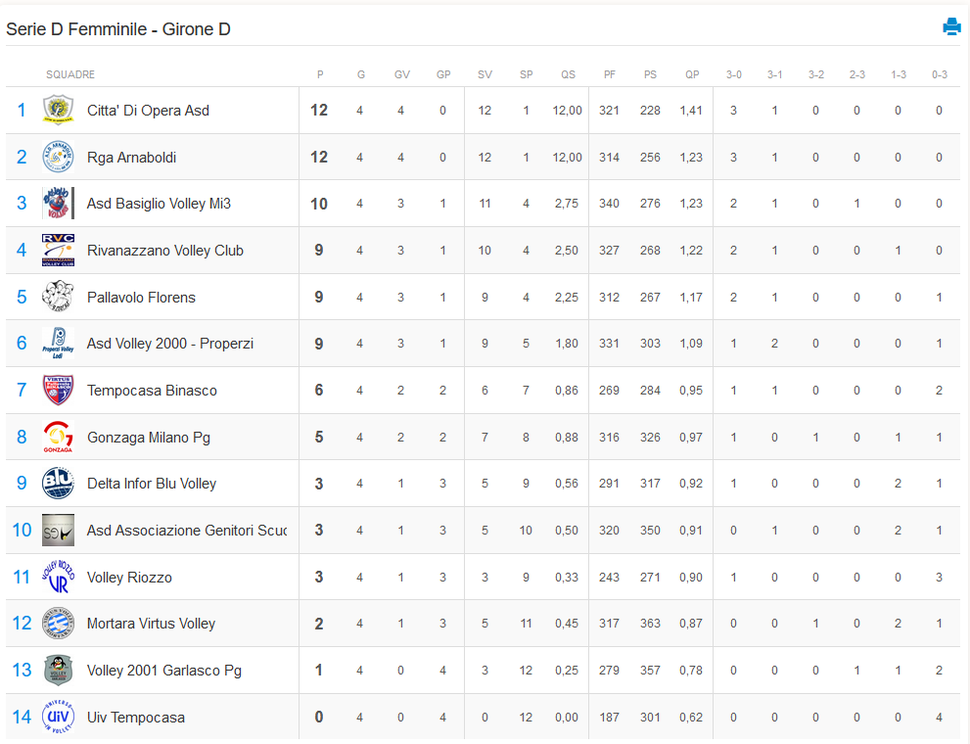The width and height of the screenshot is (970, 744).
Task: Open Asd Volley 2000 - Properzi team name
Action: pyautogui.click(x=170, y=344)
